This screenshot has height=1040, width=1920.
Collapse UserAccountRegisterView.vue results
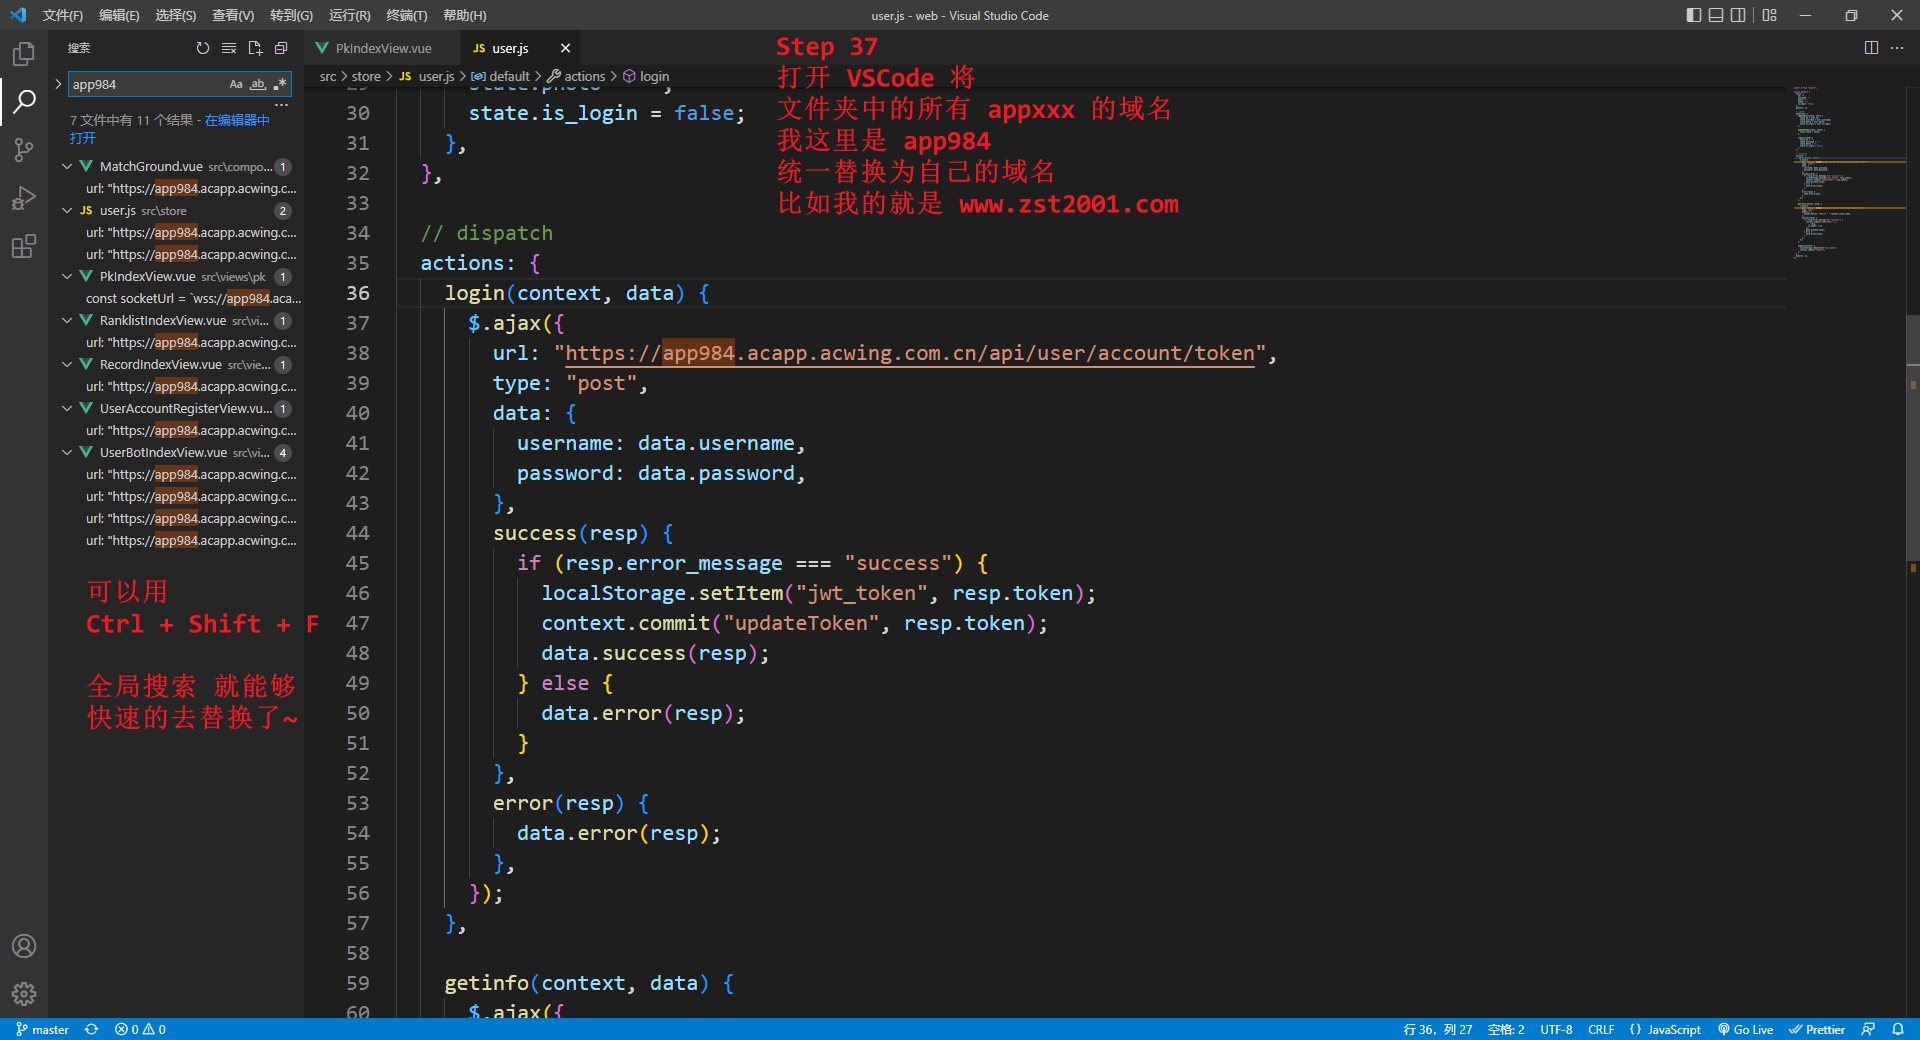pos(67,409)
